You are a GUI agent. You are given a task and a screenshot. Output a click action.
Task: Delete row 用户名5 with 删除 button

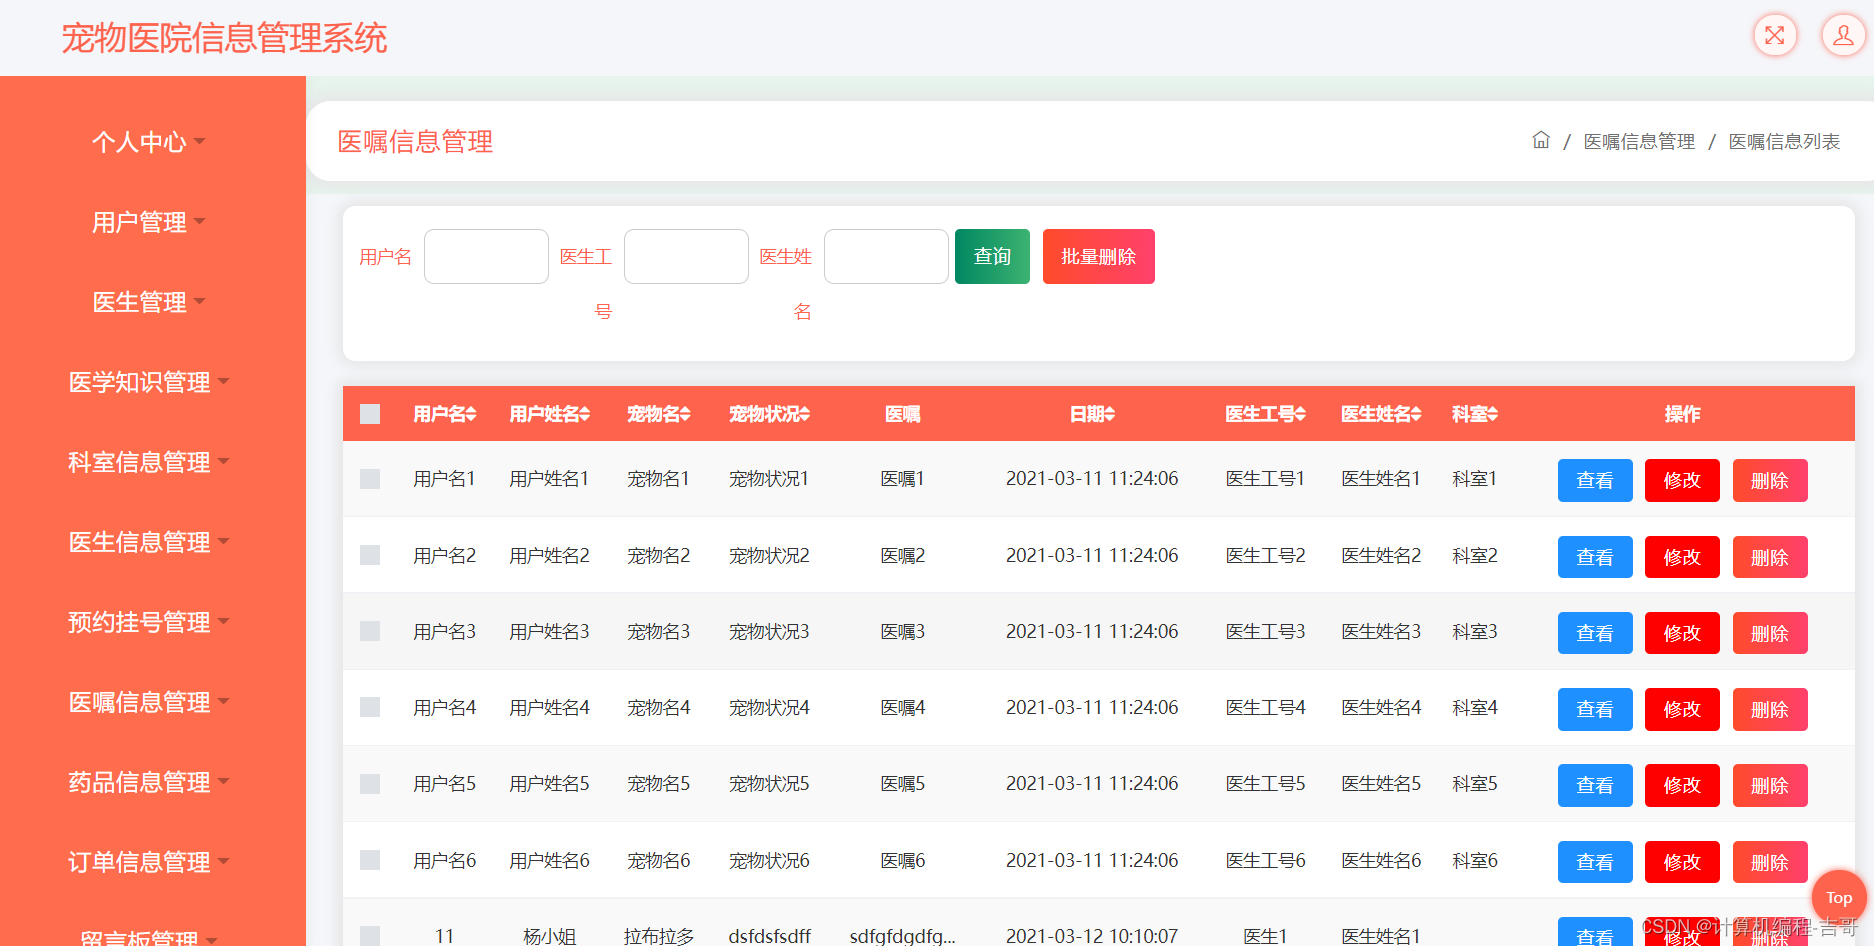[1770, 785]
